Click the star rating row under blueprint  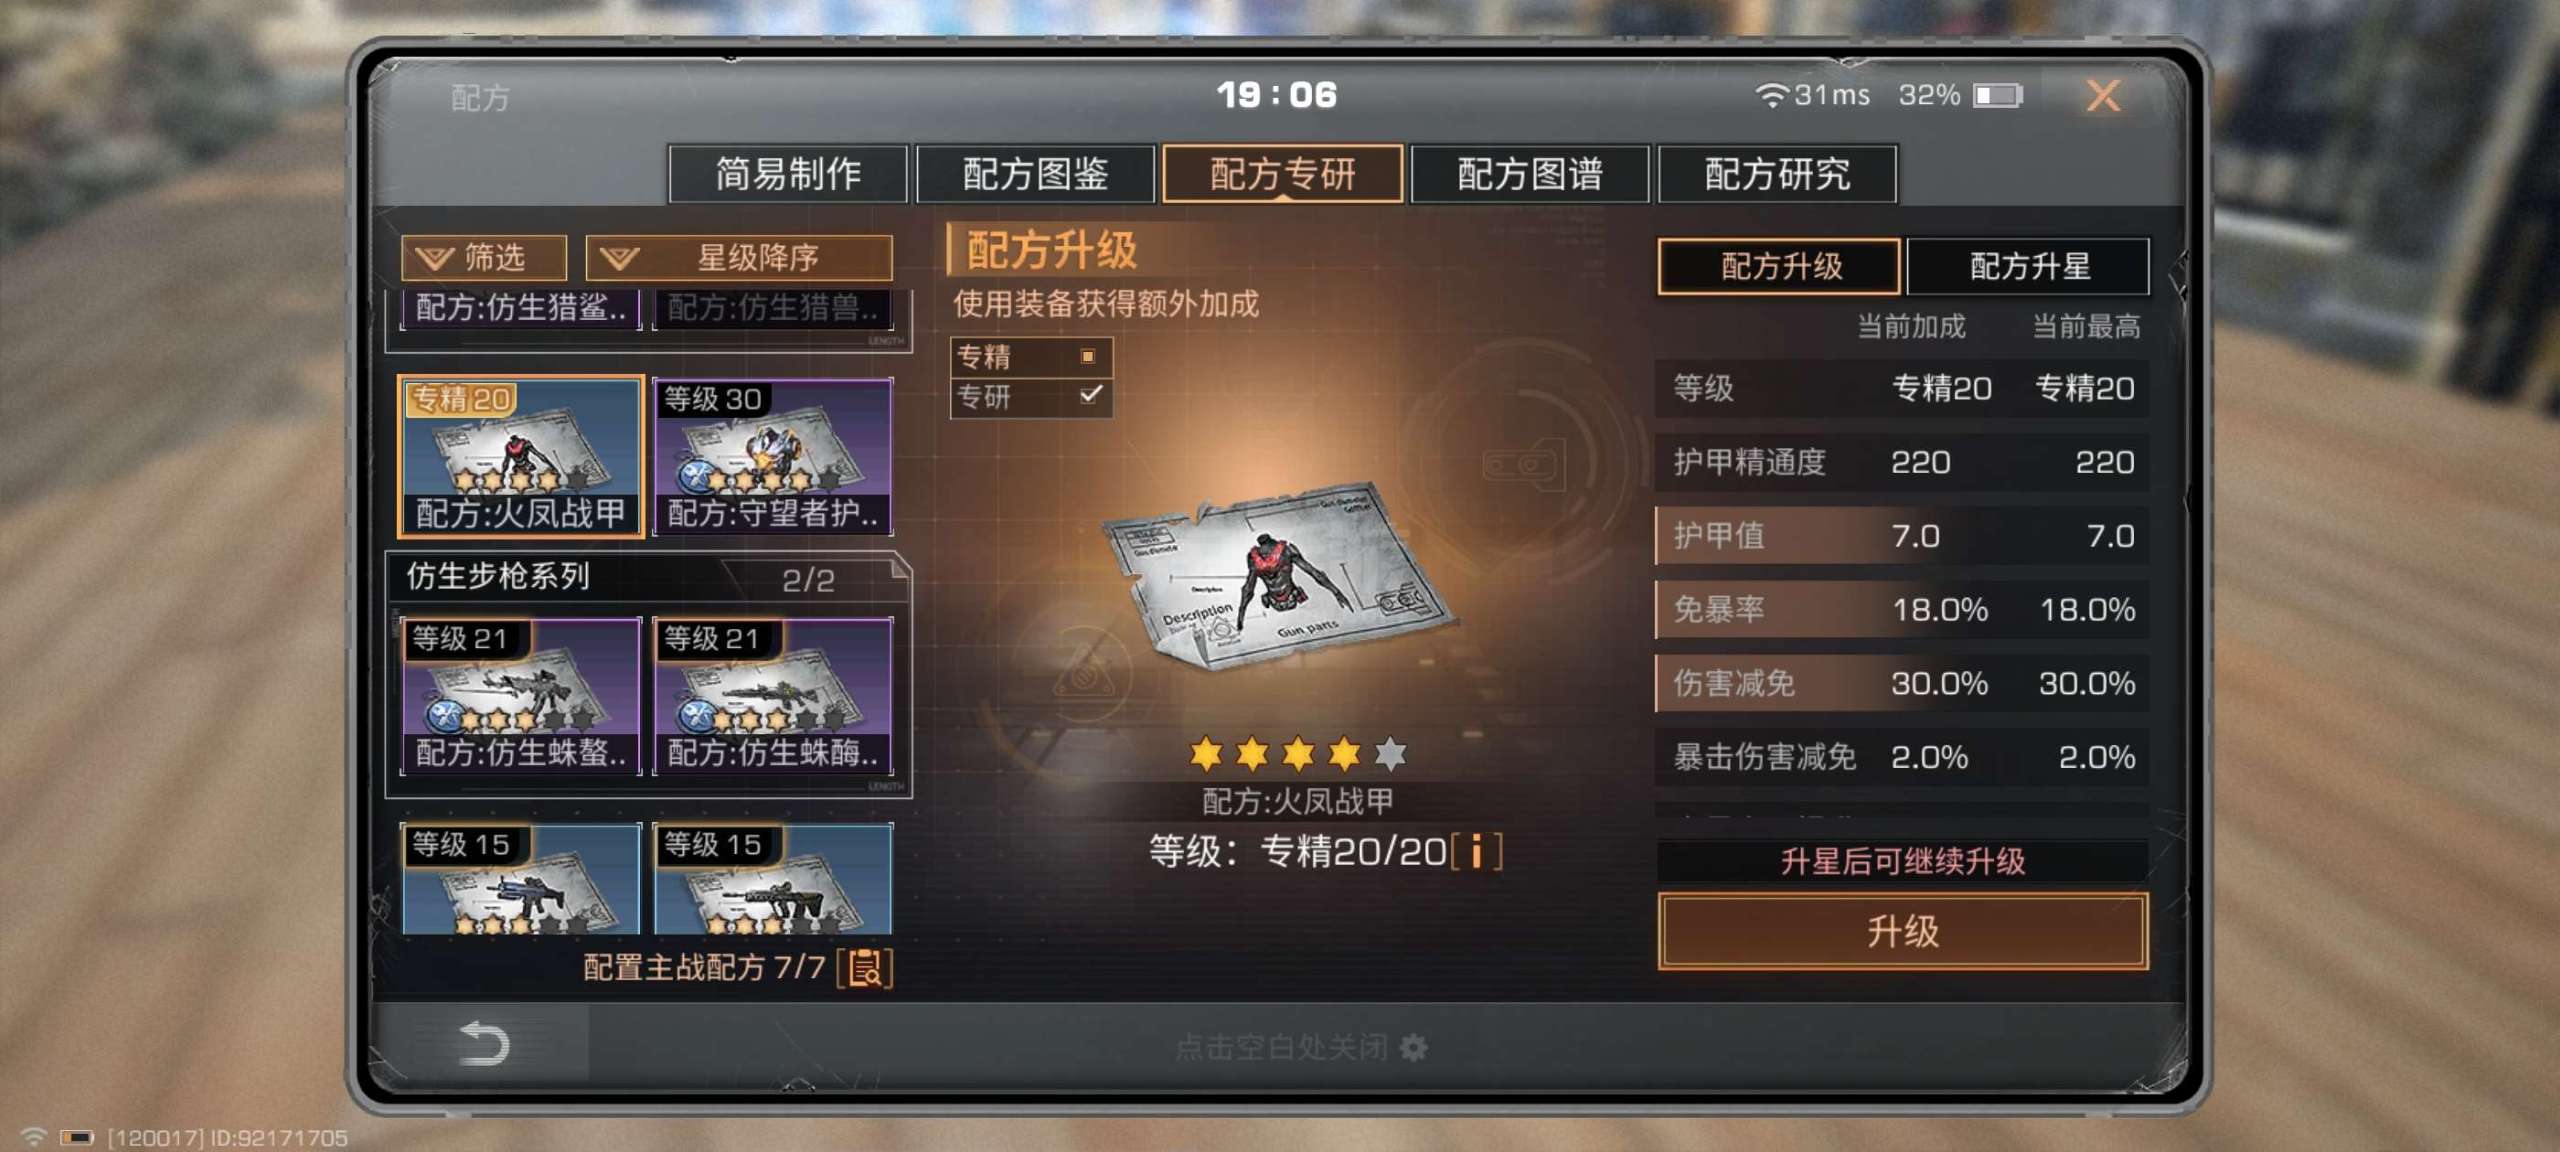coord(1298,753)
